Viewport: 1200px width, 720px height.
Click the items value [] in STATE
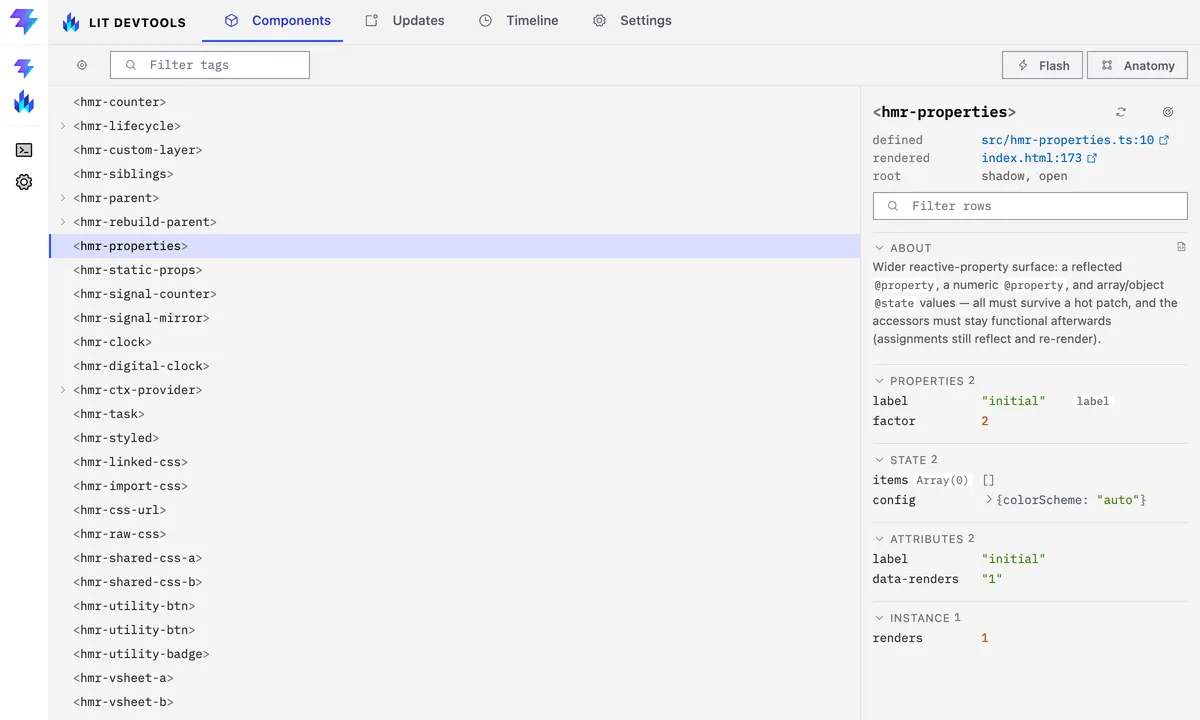point(988,480)
